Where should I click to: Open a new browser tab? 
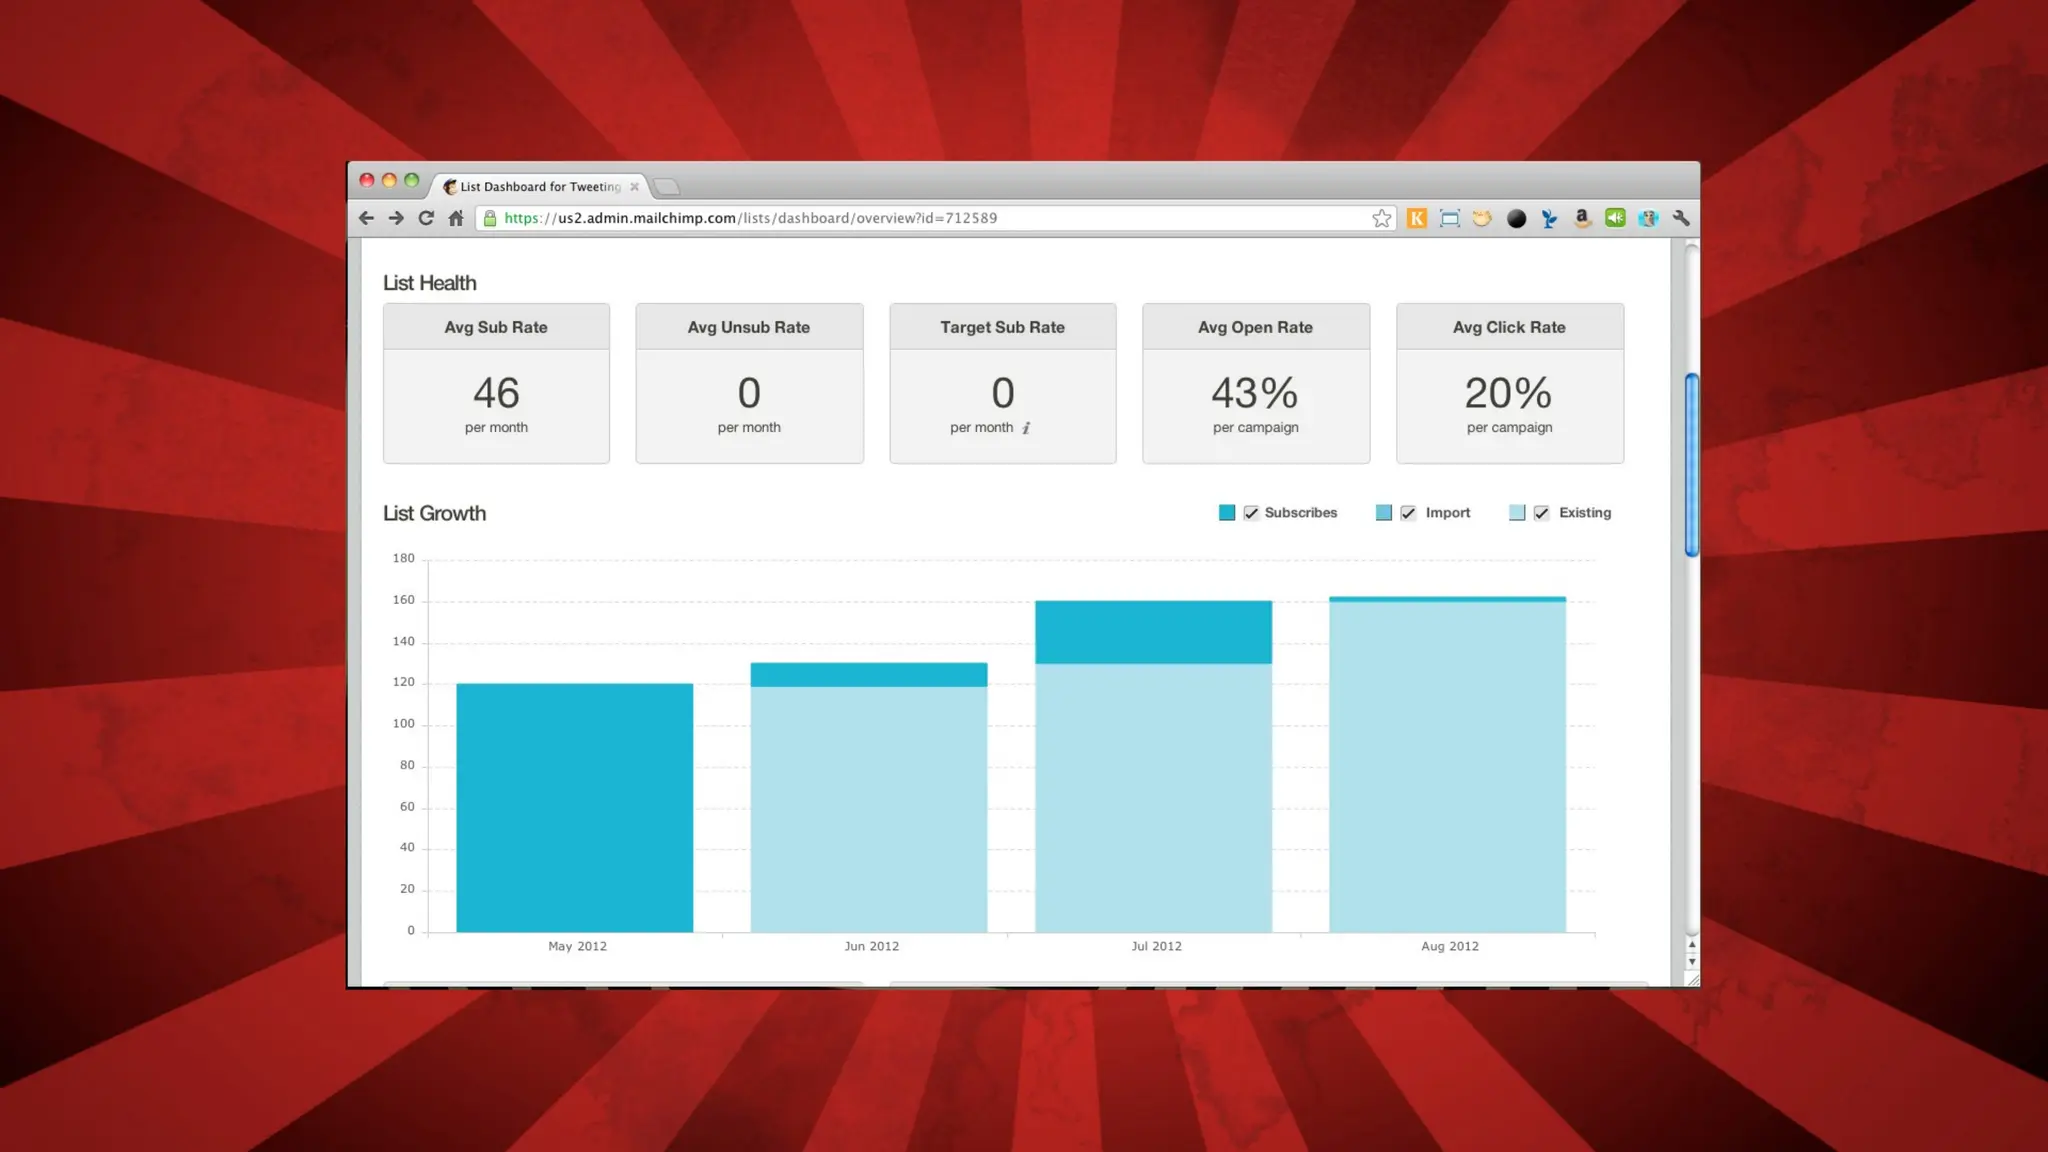667,187
